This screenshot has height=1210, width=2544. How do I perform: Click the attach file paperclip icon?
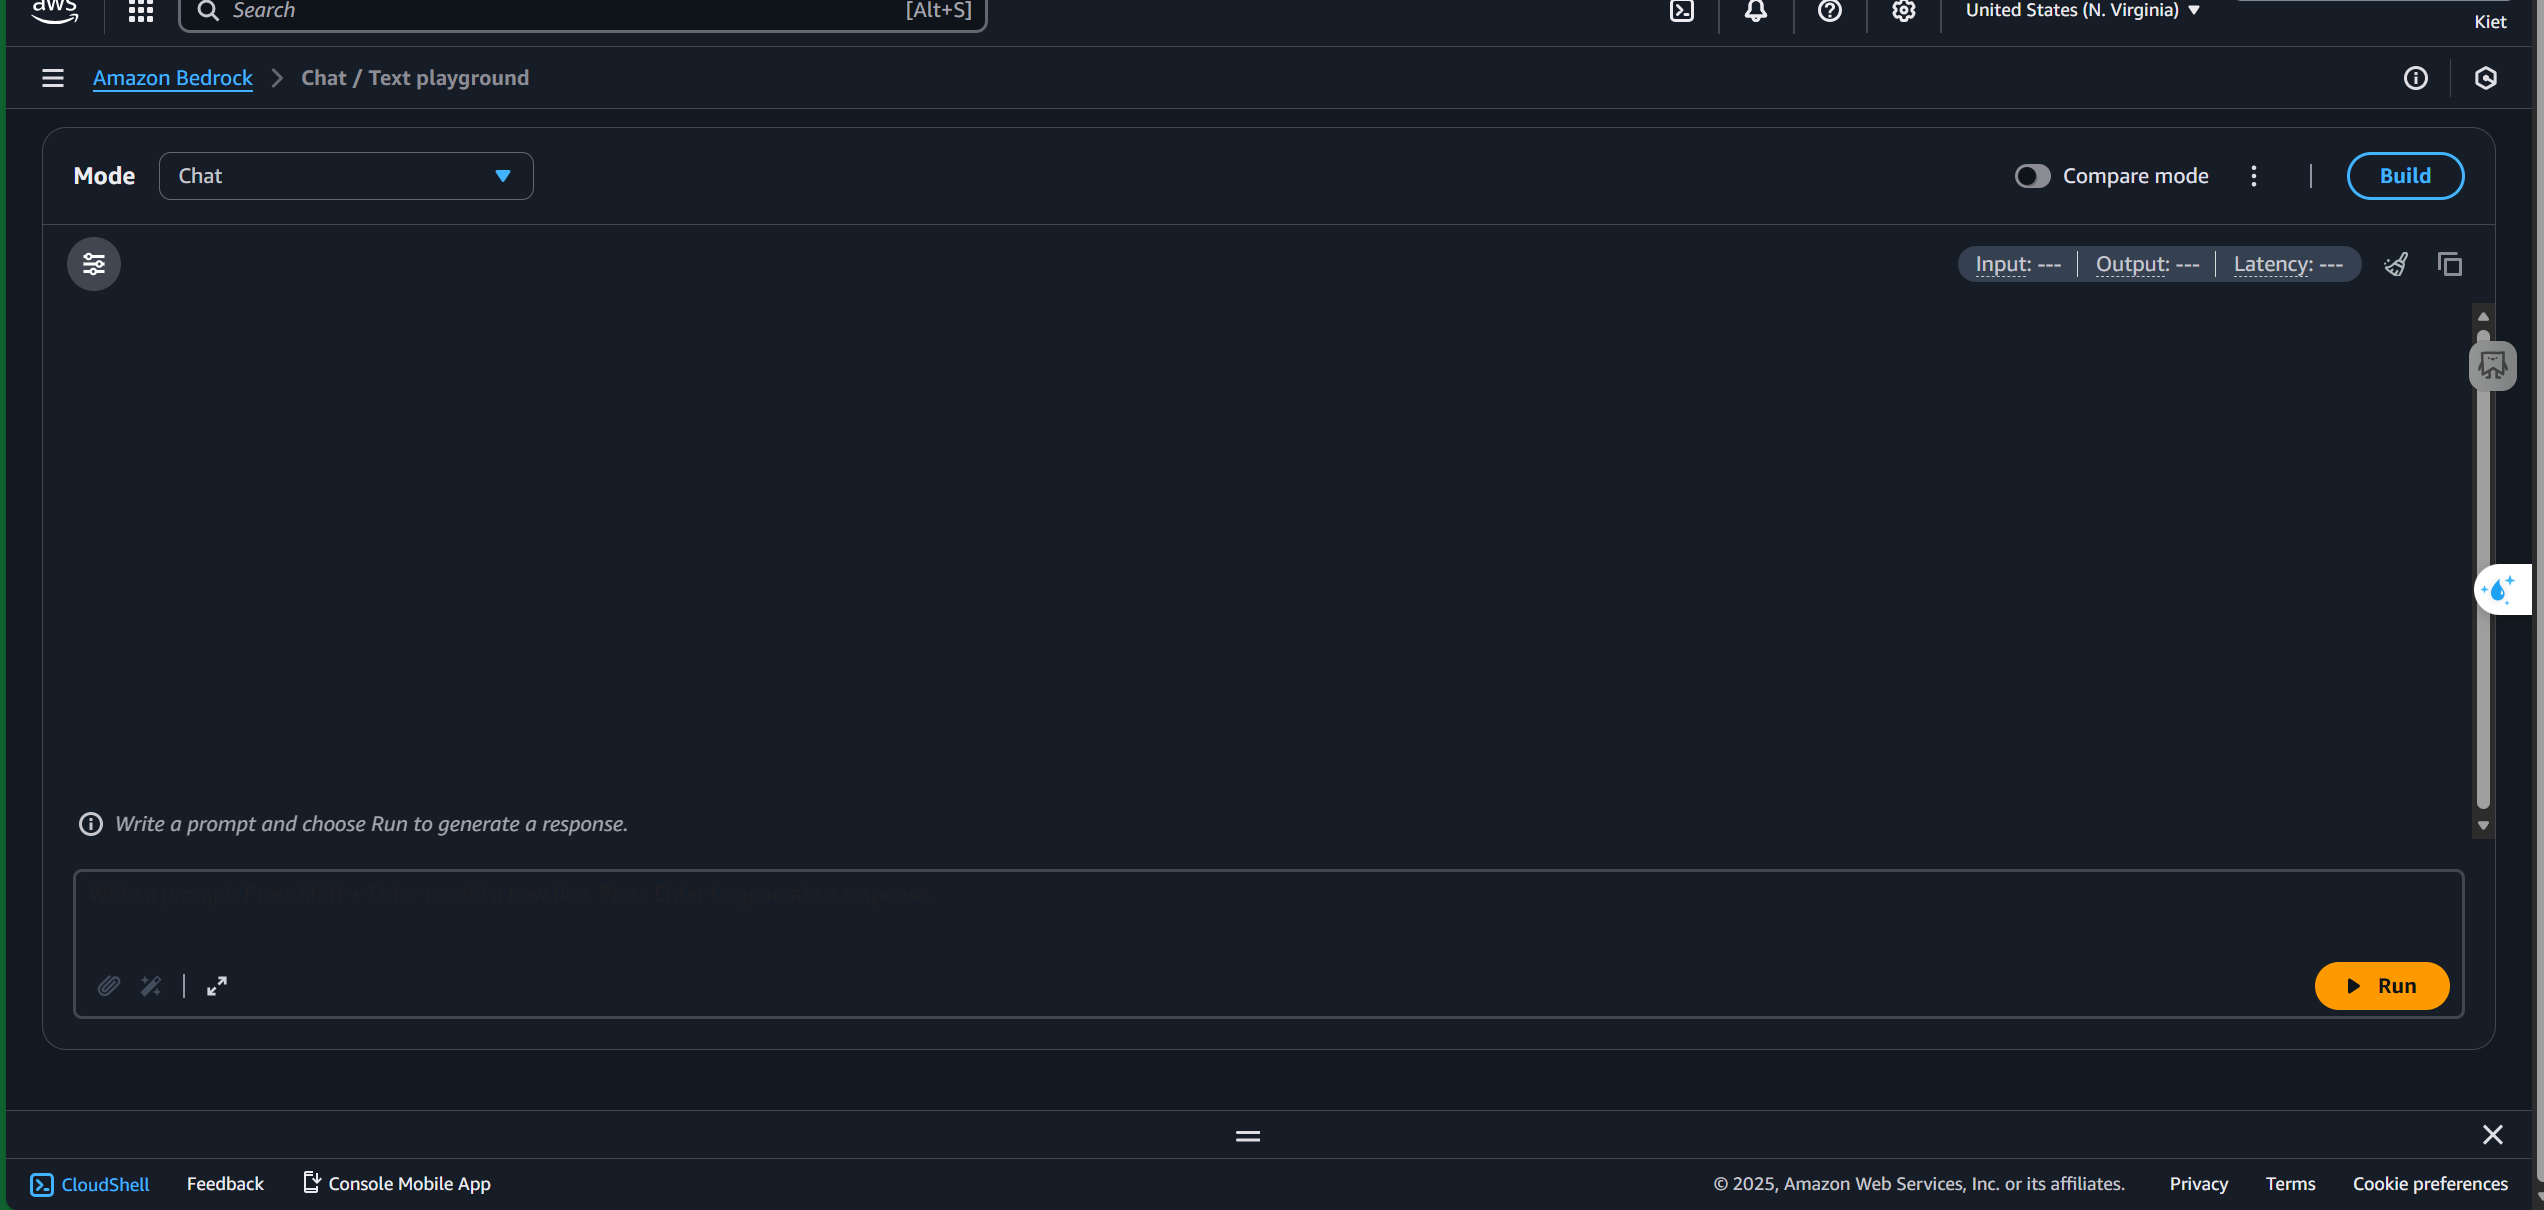click(x=109, y=986)
